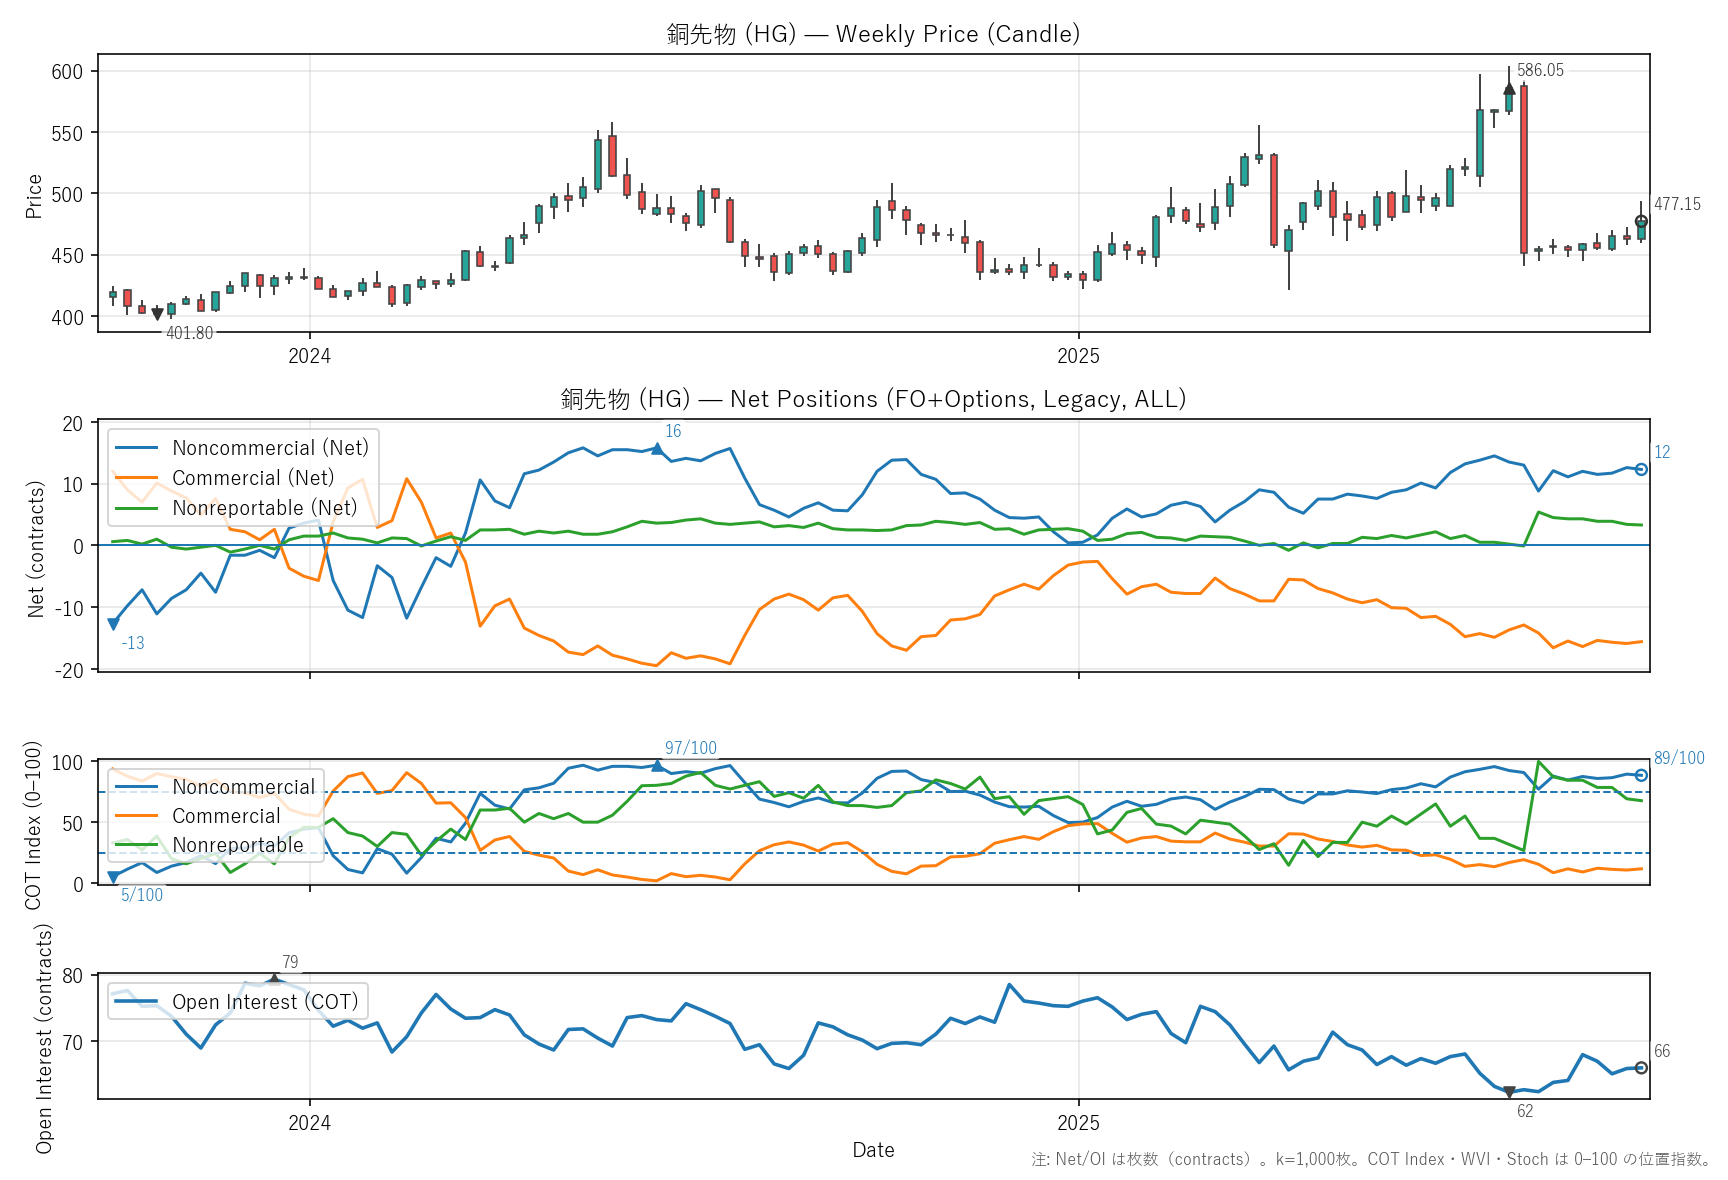1728x1180 pixels.
Task: Select the latest COT Index circle at 89/100
Action: click(x=1641, y=775)
